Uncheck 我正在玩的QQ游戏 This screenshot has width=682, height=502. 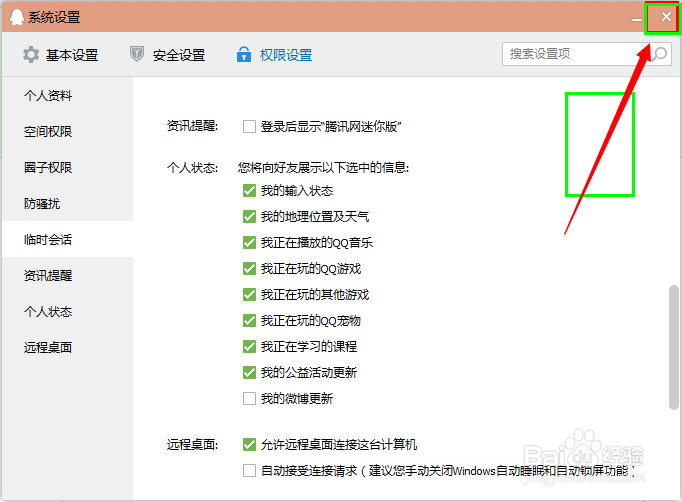click(x=249, y=268)
